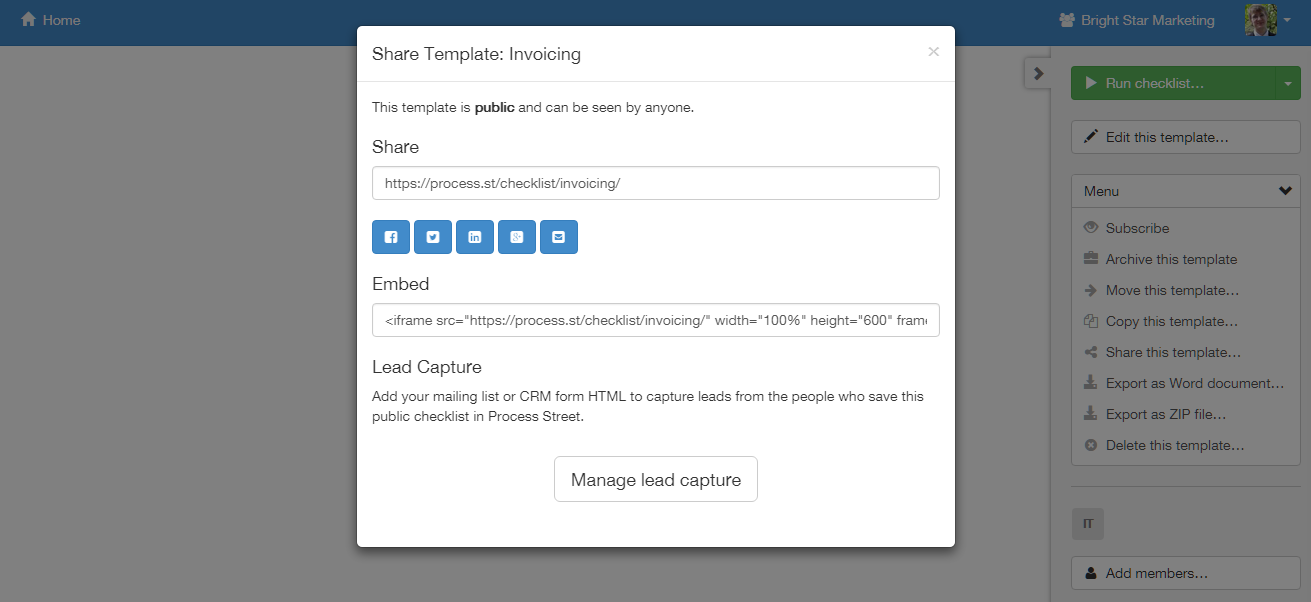1311x602 pixels.
Task: Close the Share Template dialog
Action: (933, 52)
